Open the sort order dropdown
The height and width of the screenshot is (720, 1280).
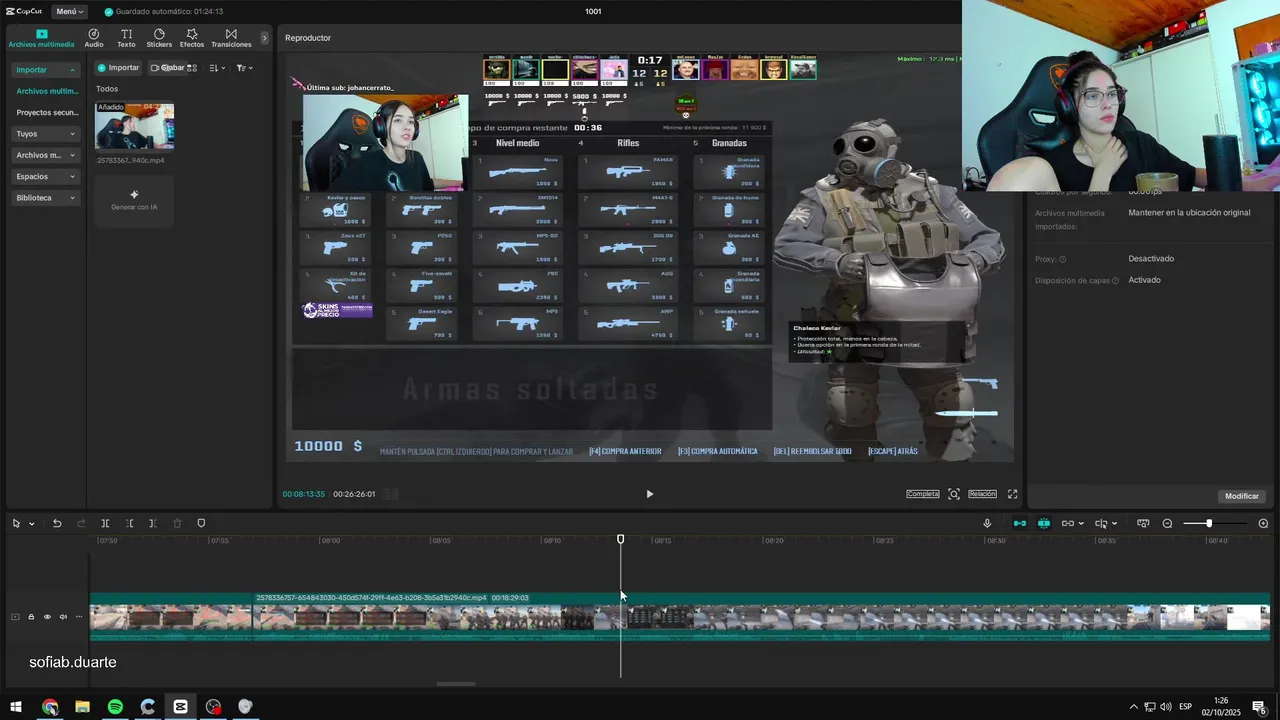click(x=217, y=68)
